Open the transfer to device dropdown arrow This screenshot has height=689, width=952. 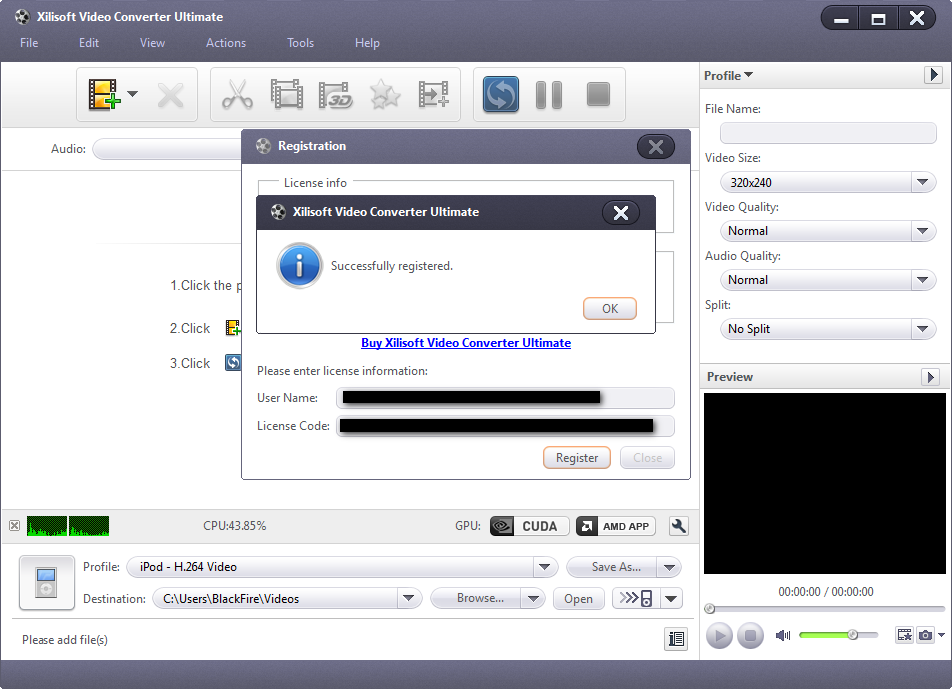point(671,599)
